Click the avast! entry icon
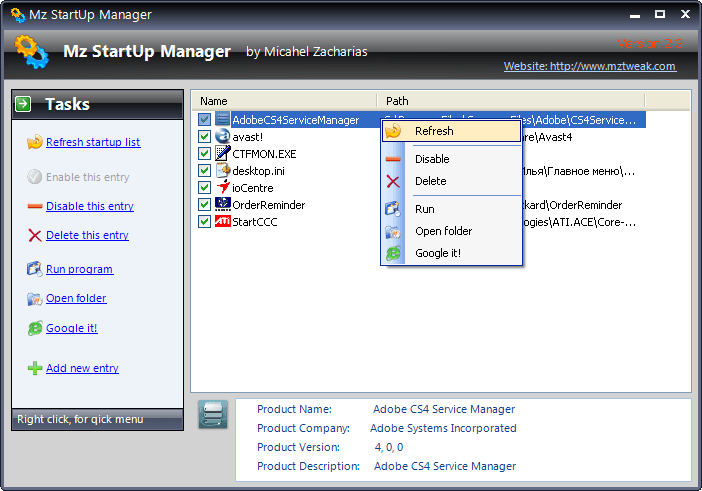The height and width of the screenshot is (491, 702). tap(223, 136)
